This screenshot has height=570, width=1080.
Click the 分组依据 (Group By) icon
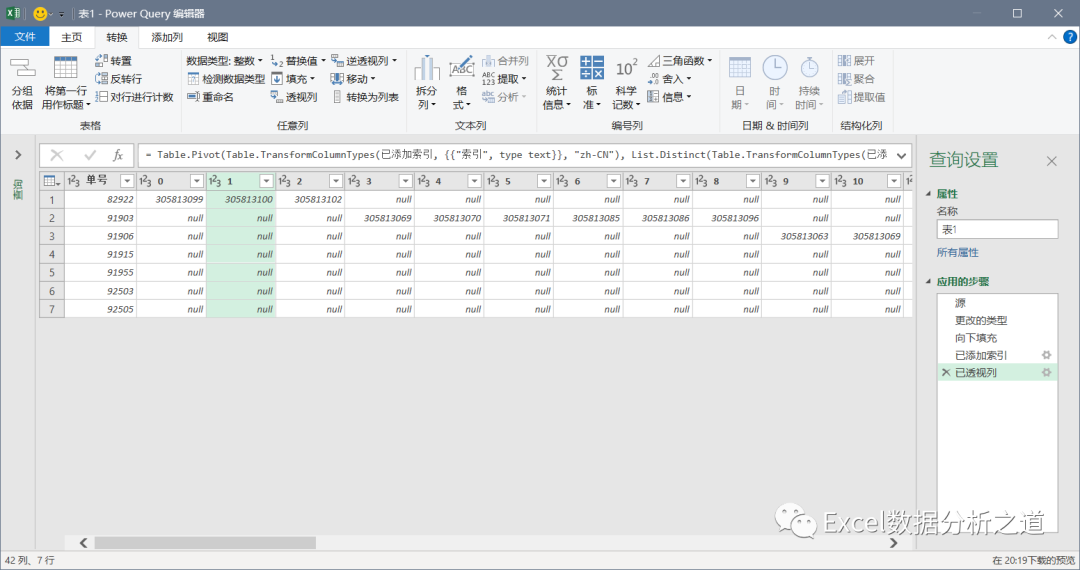(x=23, y=68)
